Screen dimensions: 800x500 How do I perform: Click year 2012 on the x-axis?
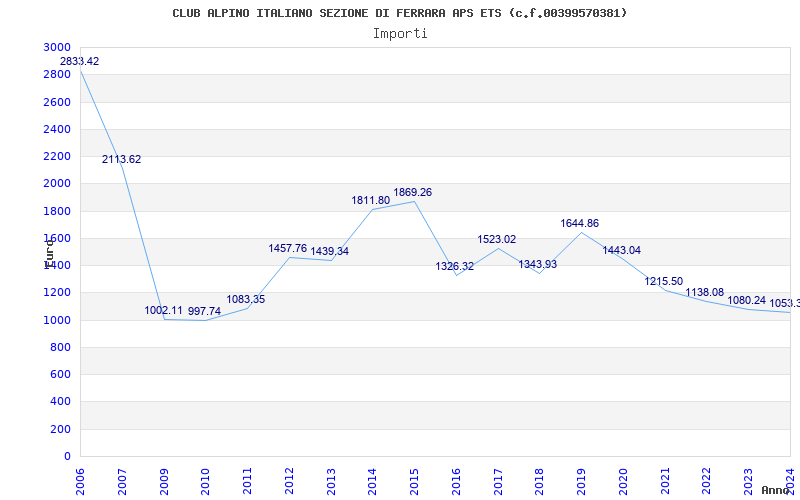289,482
